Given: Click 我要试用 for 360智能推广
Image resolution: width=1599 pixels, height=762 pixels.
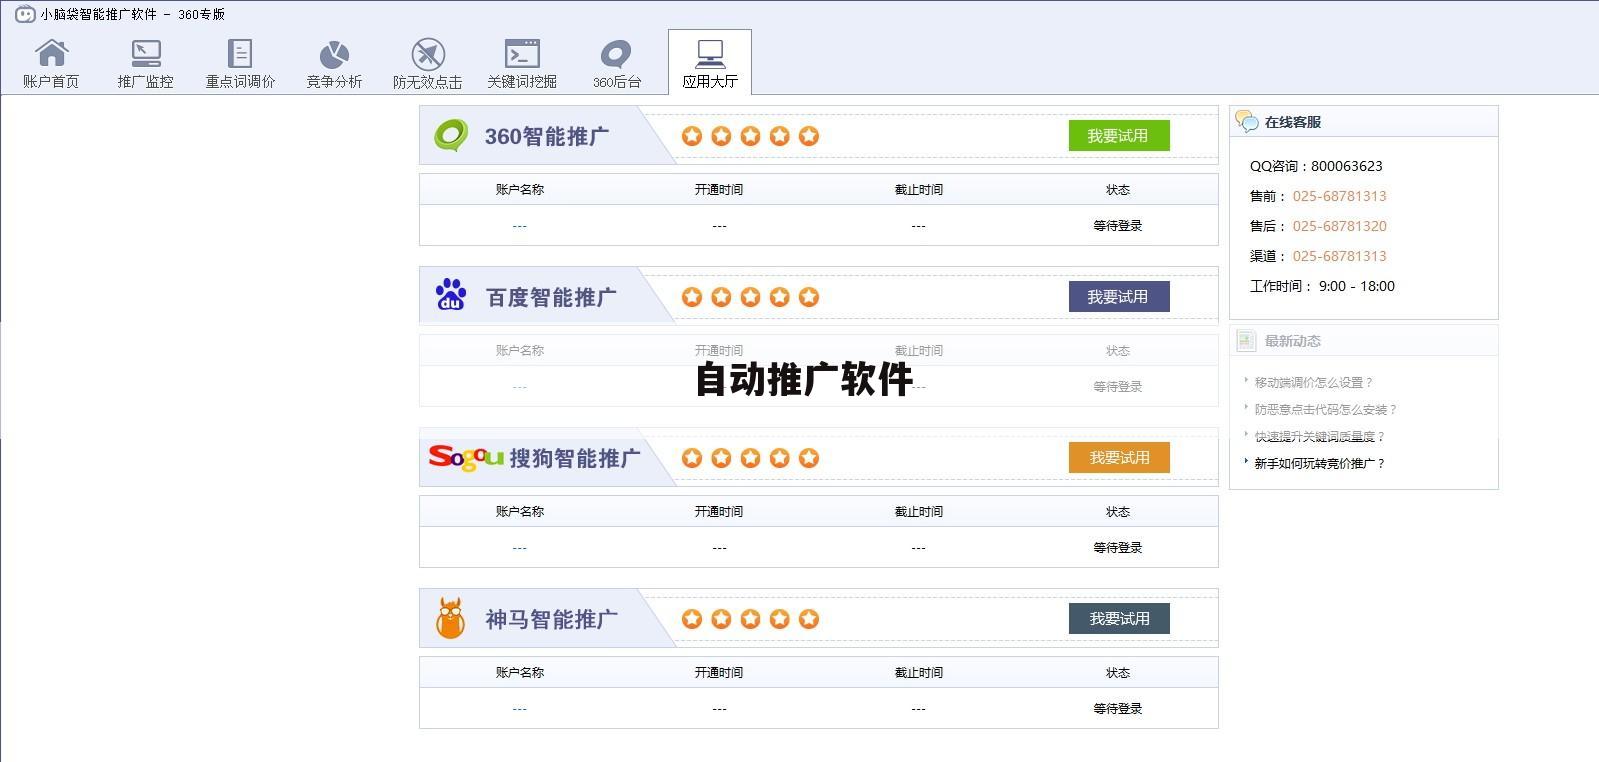Looking at the screenshot, I should pyautogui.click(x=1119, y=136).
